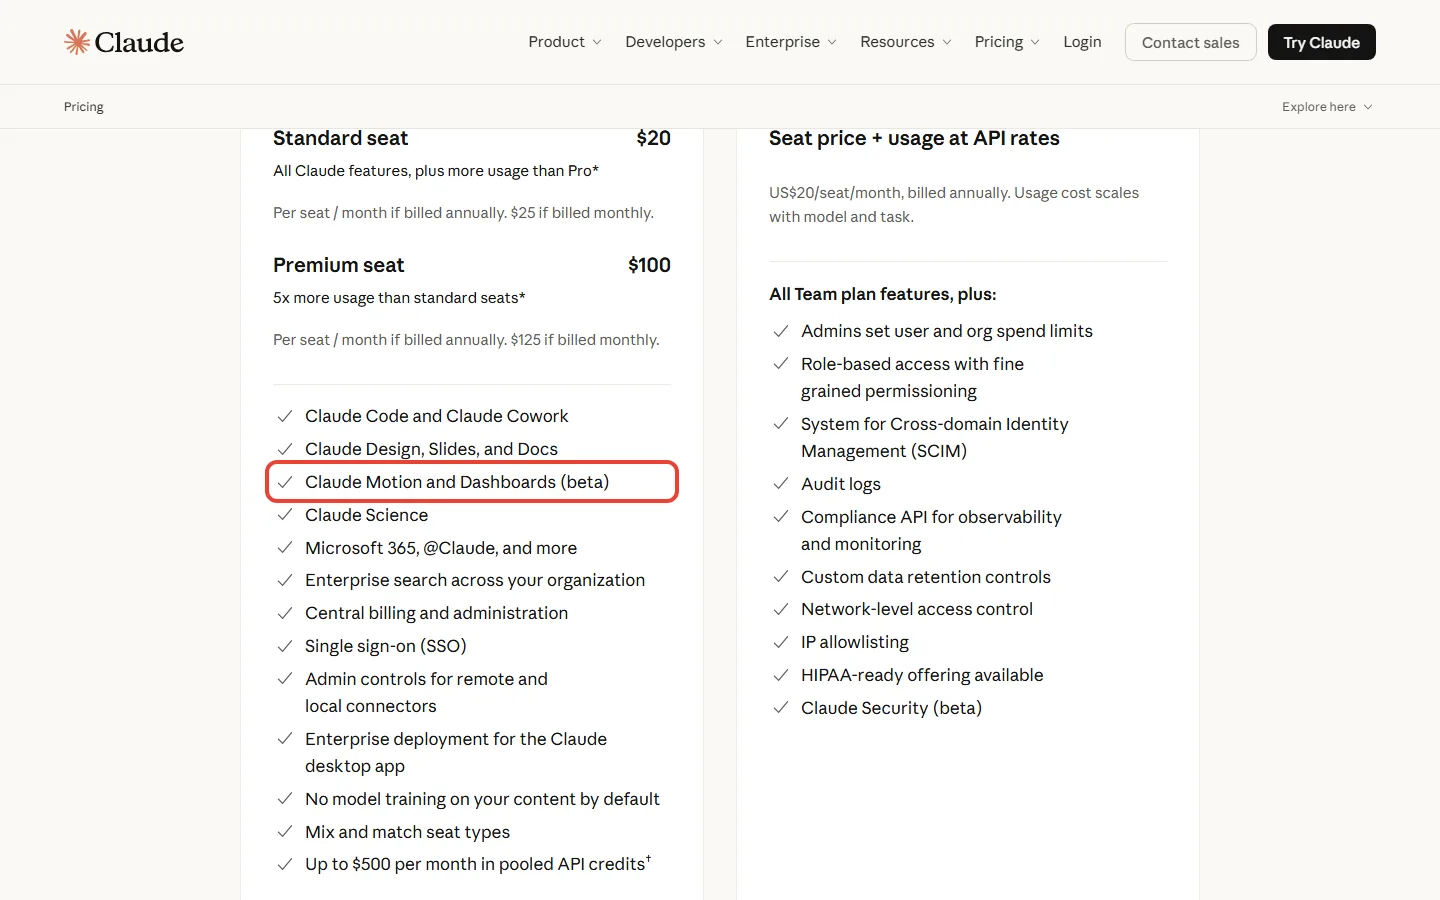The image size is (1440, 900).
Task: Click the Contact sales button
Action: tap(1190, 42)
